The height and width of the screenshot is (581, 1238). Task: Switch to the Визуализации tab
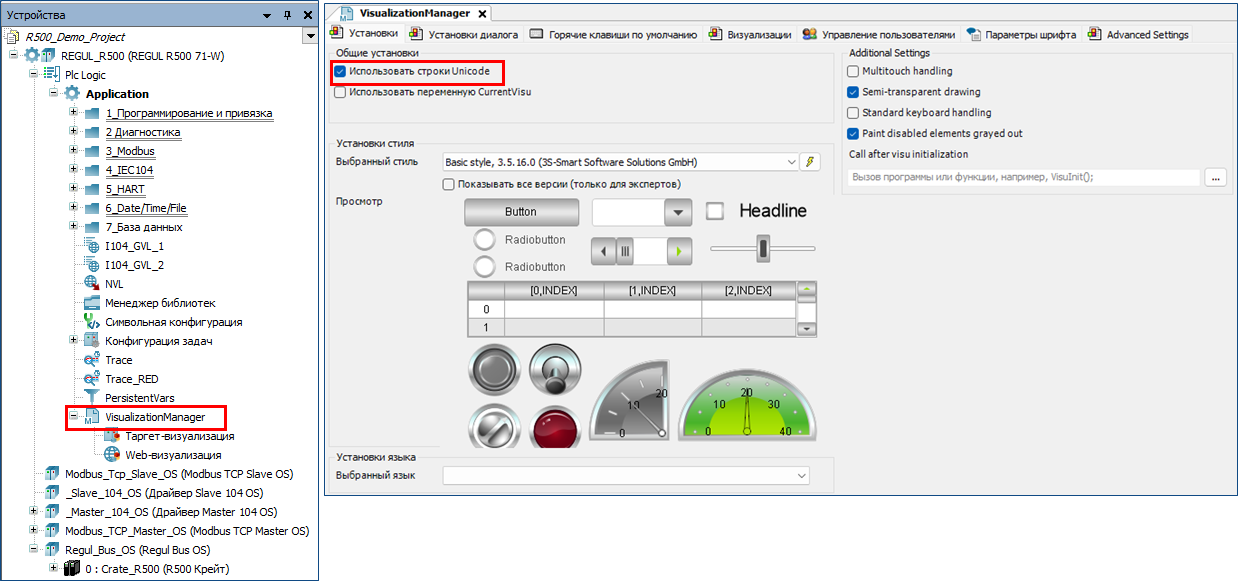(750, 34)
